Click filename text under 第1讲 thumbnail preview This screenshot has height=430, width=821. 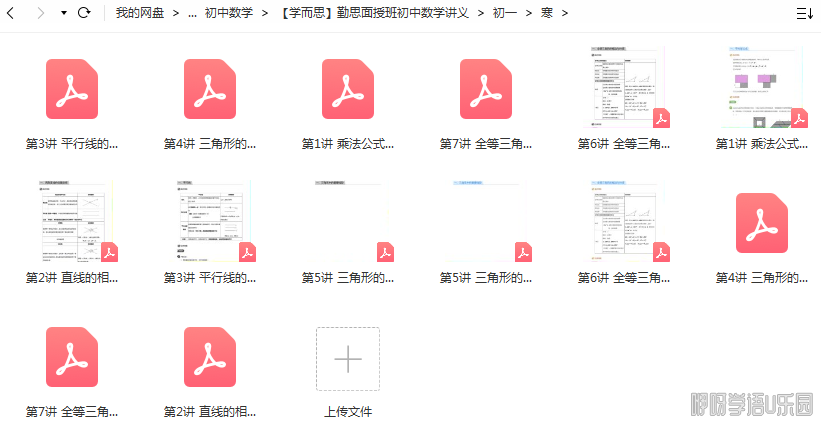pyautogui.click(x=762, y=144)
